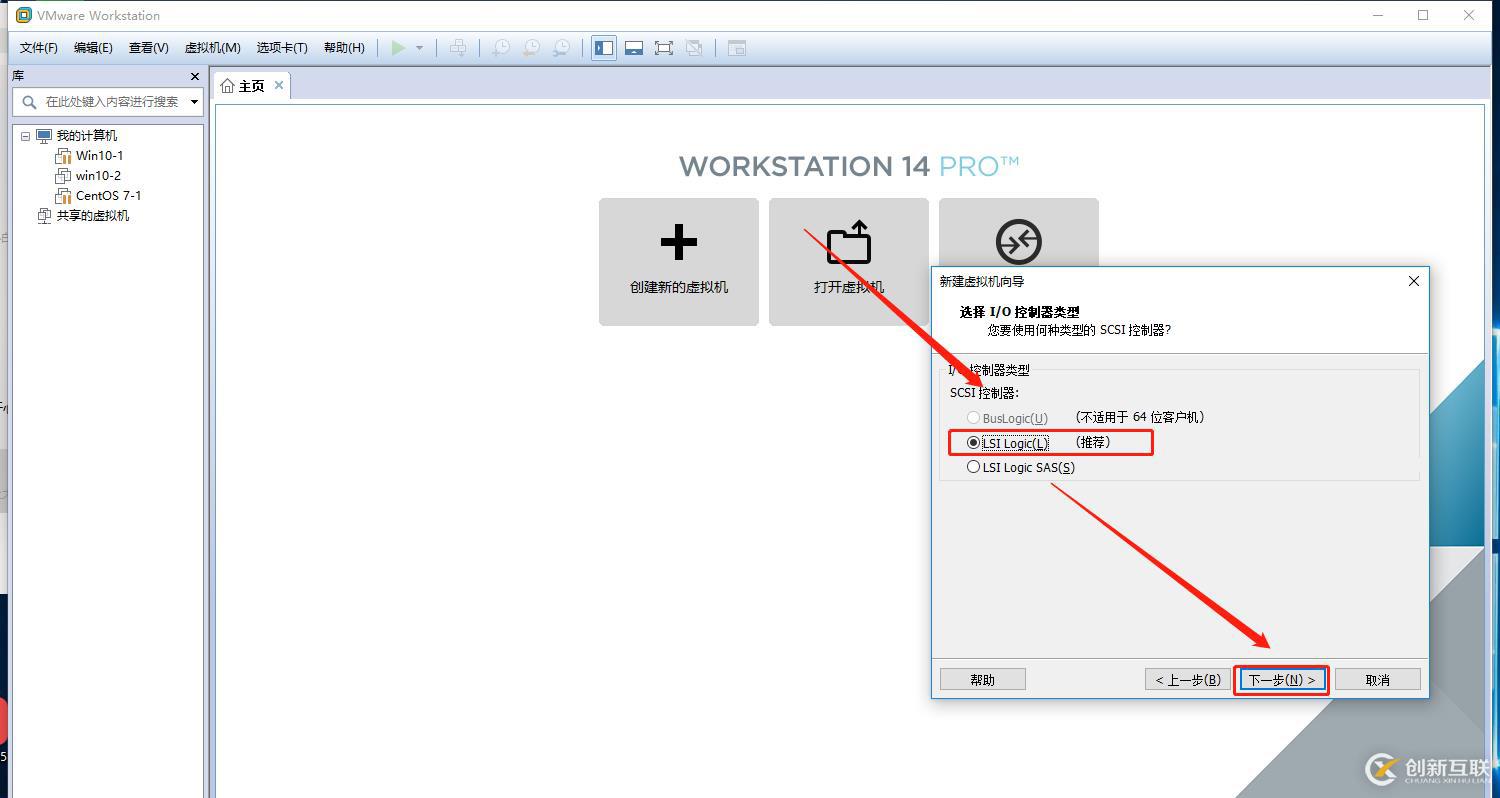Select the LSI Logic SAS(S) radio button
1500x798 pixels.
click(x=973, y=467)
